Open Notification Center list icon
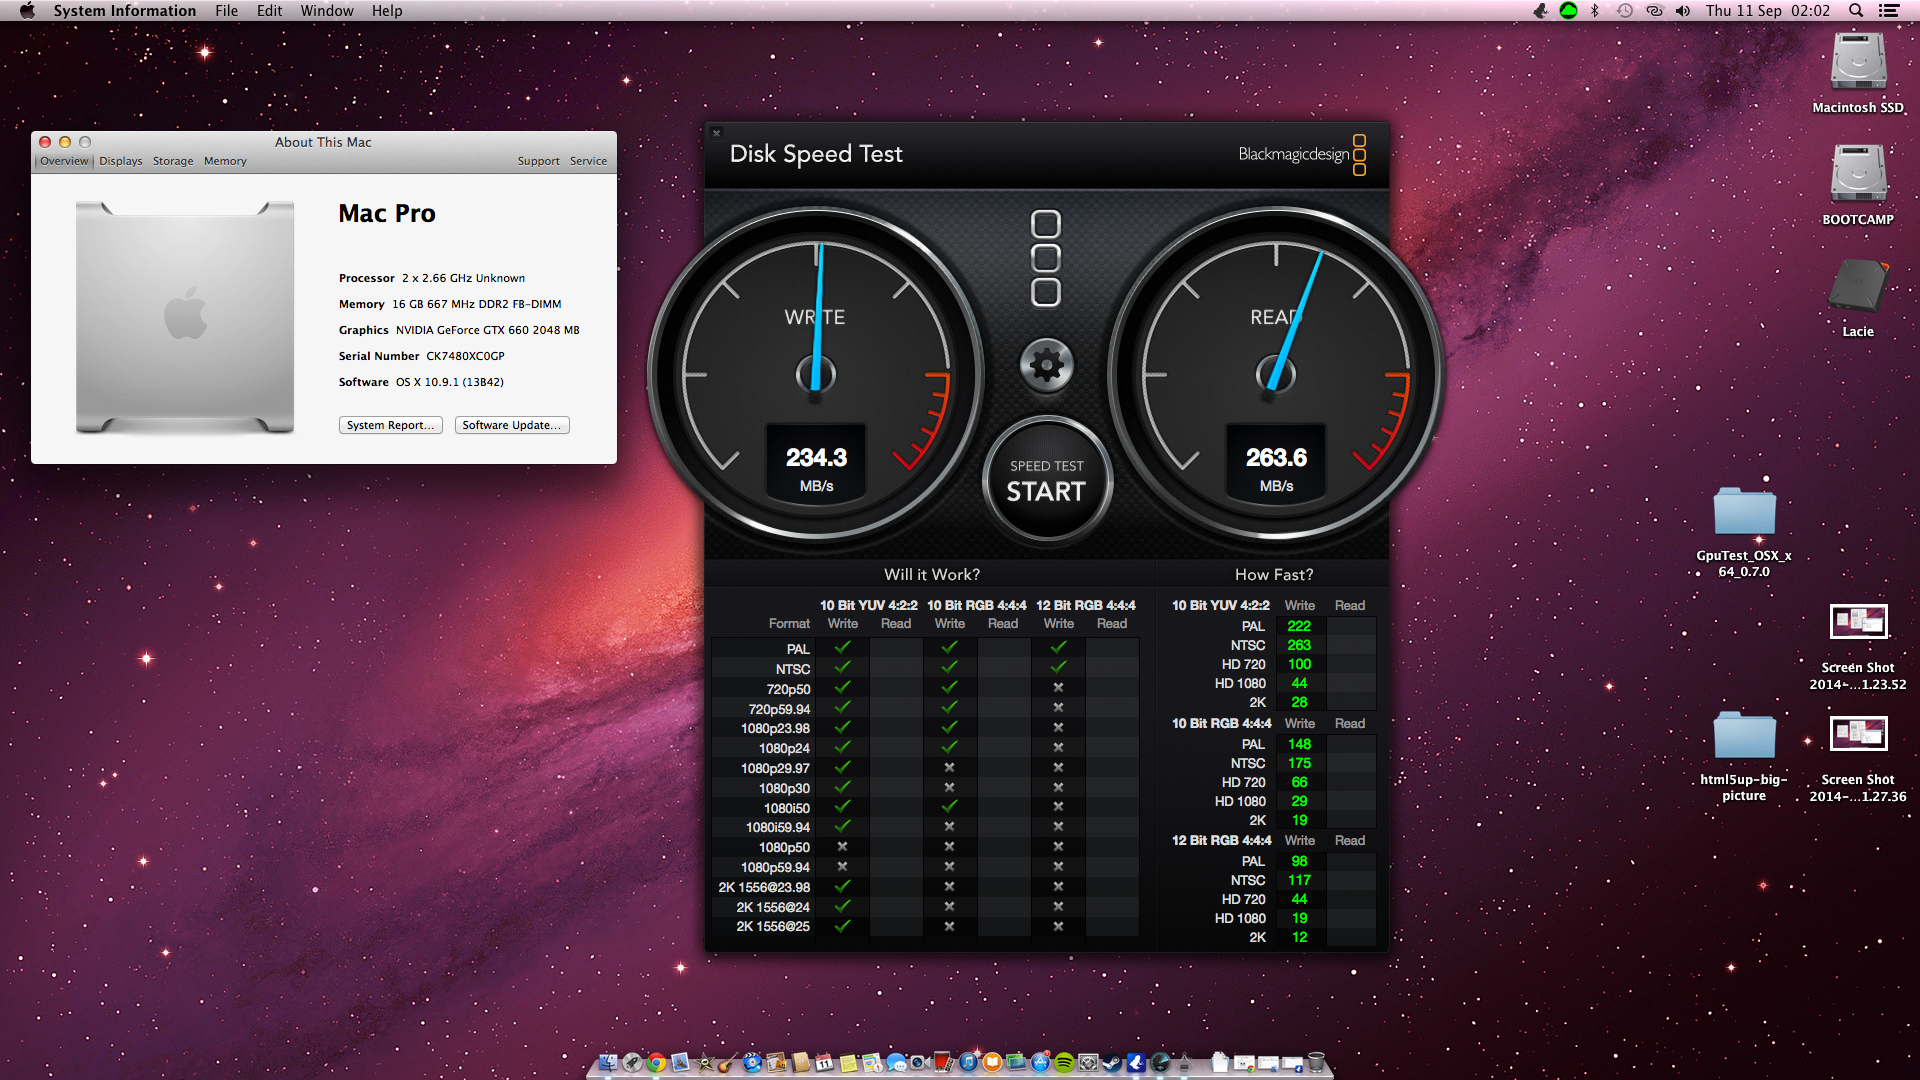Screen dimensions: 1920x1080 1889,10
